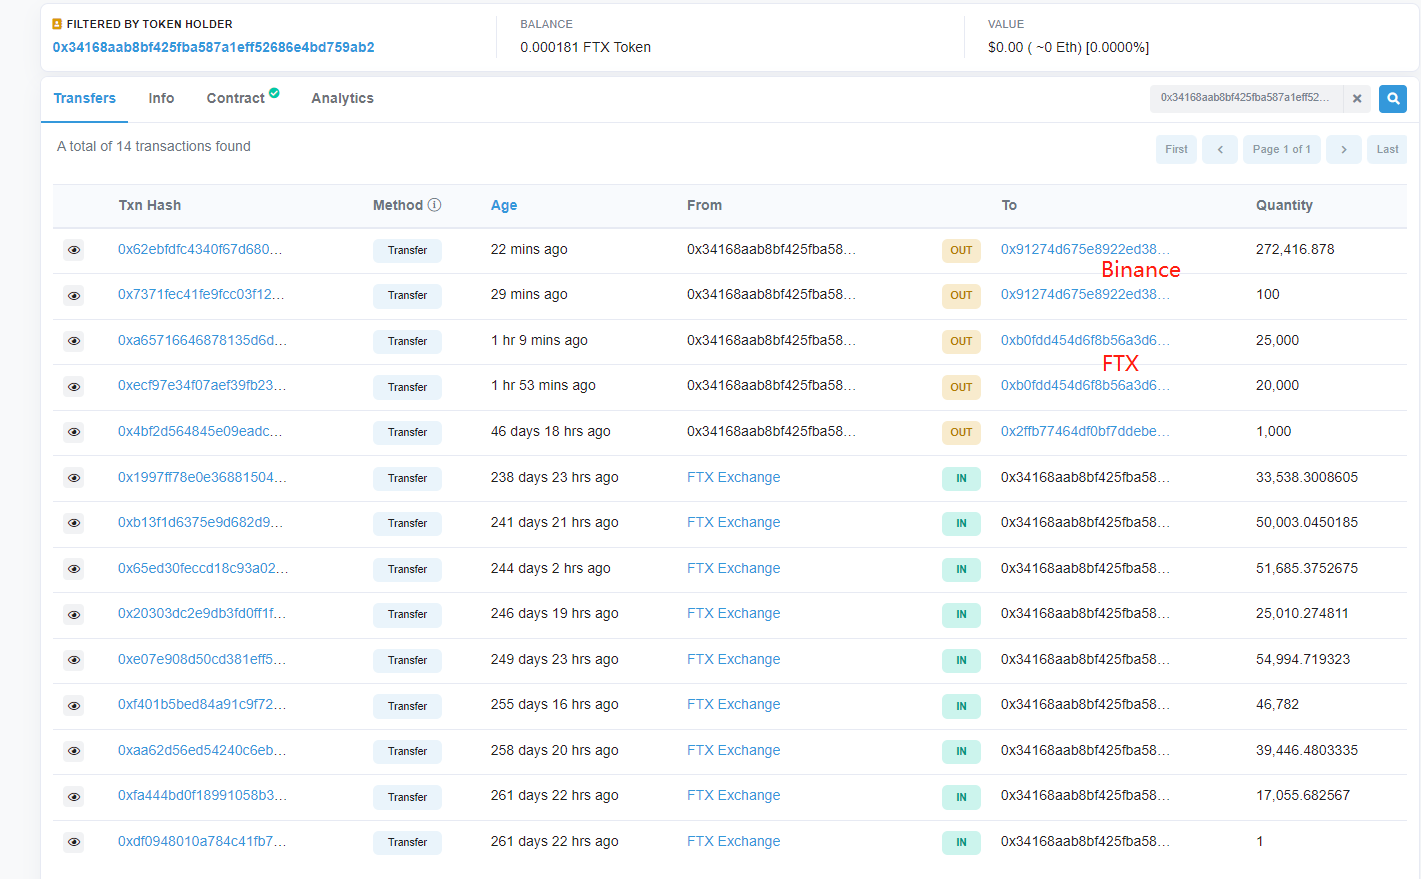Toggle the eye icon on the 1,000 quantity row
The width and height of the screenshot is (1421, 879).
pyautogui.click(x=73, y=432)
